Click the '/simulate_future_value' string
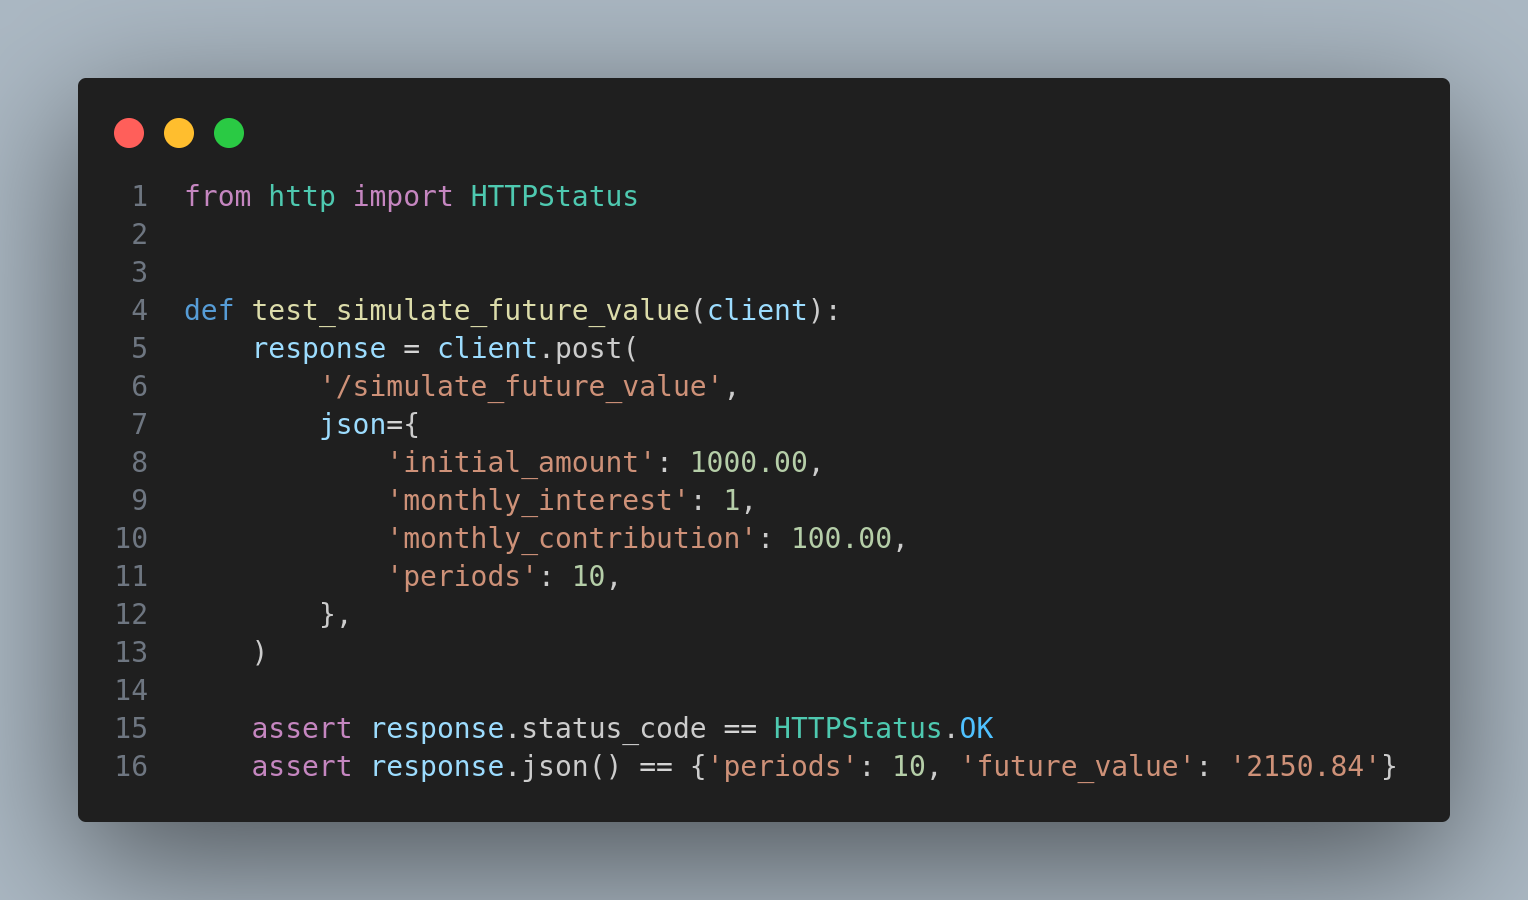Screen dimensions: 1528x900 pyautogui.click(x=521, y=386)
